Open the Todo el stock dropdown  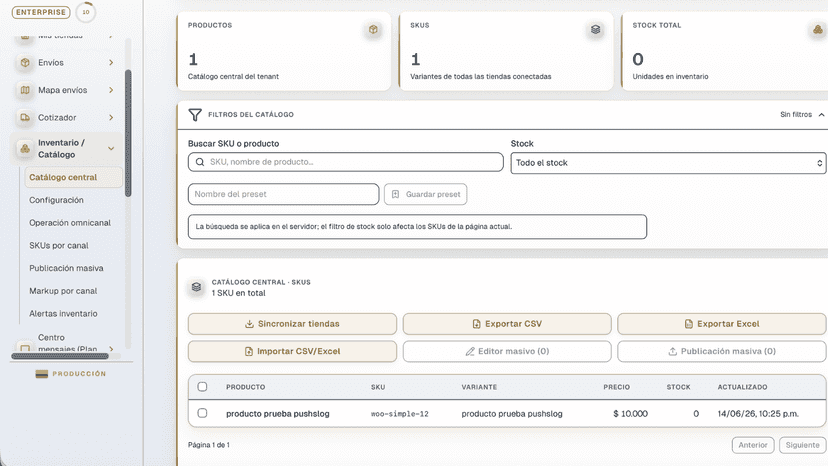(668, 163)
